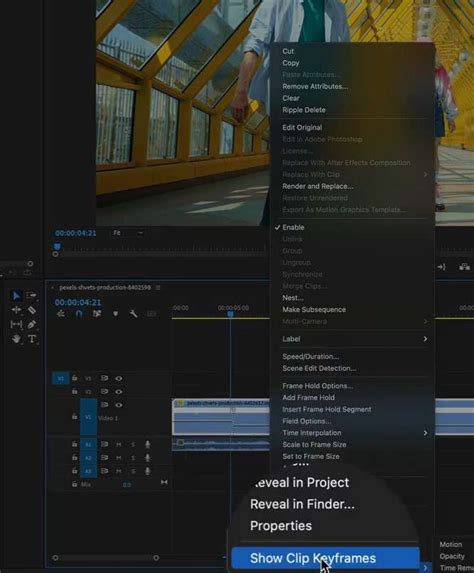This screenshot has width=474, height=573.
Task: Select the Type tool
Action: click(32, 339)
